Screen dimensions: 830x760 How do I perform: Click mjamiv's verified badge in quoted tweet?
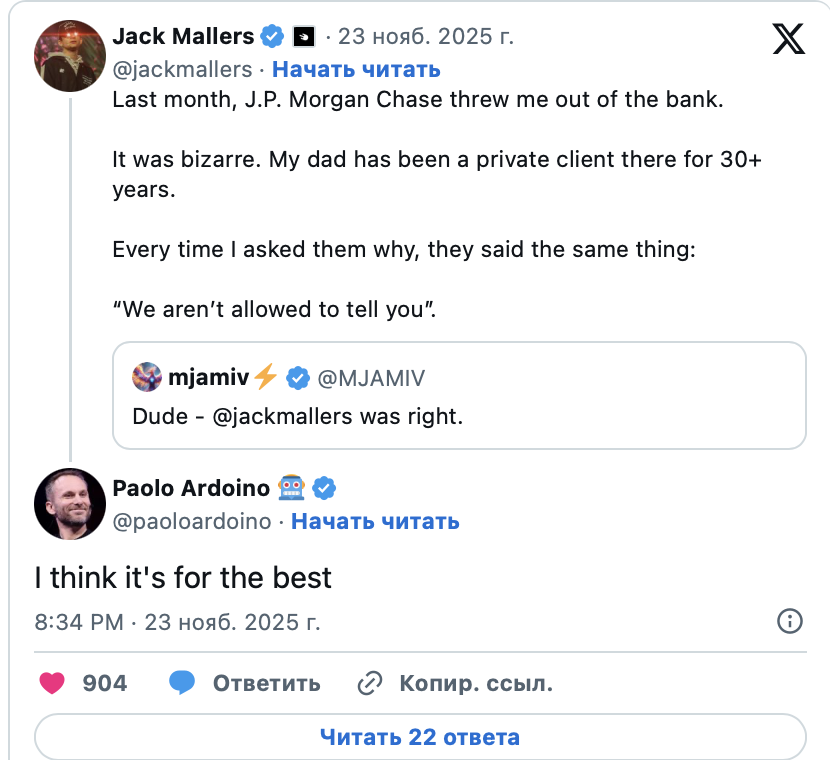point(297,378)
